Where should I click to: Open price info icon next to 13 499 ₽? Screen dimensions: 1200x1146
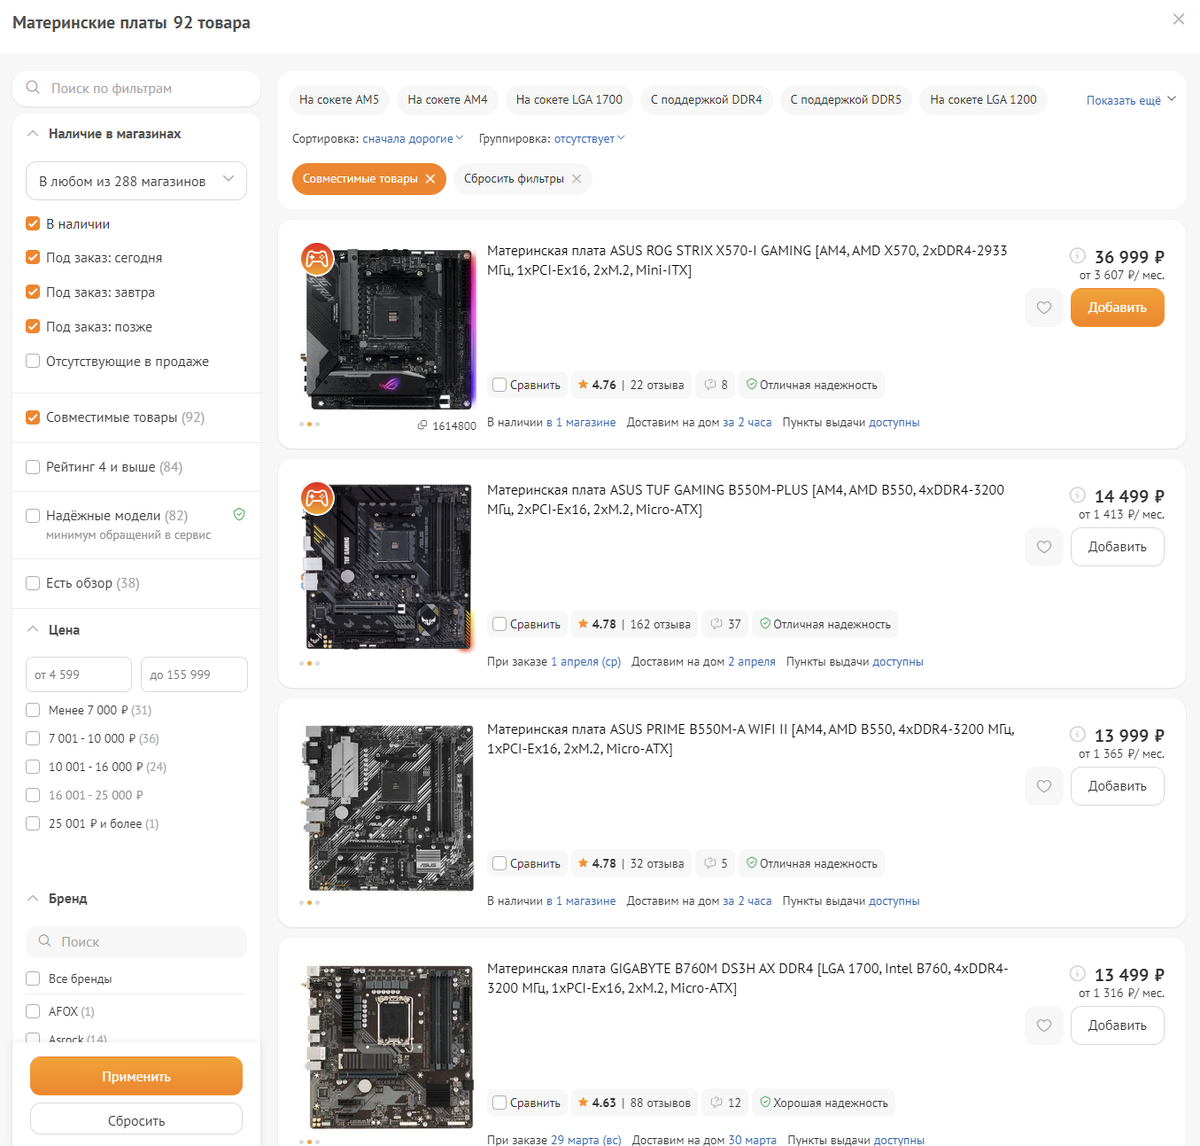click(1077, 973)
